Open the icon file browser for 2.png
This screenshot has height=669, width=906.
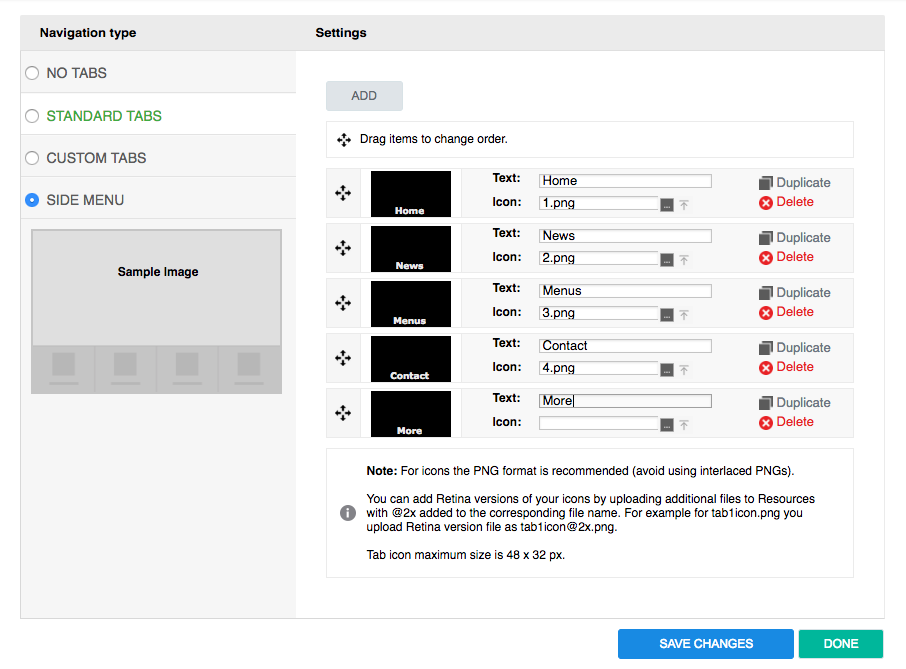667,259
